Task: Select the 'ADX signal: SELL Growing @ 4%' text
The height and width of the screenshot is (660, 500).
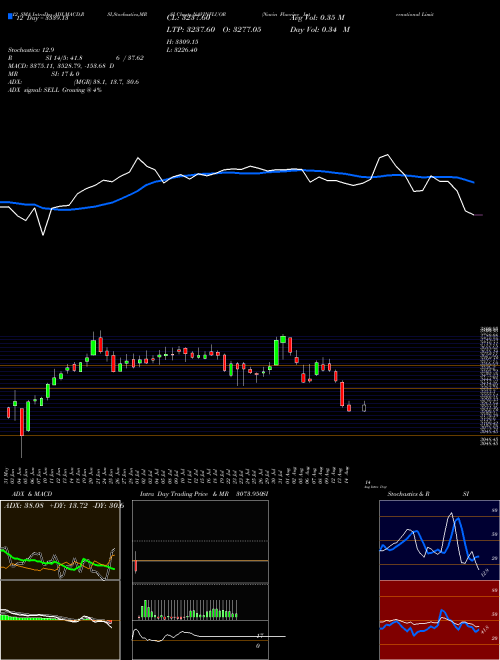Action: pos(55,90)
